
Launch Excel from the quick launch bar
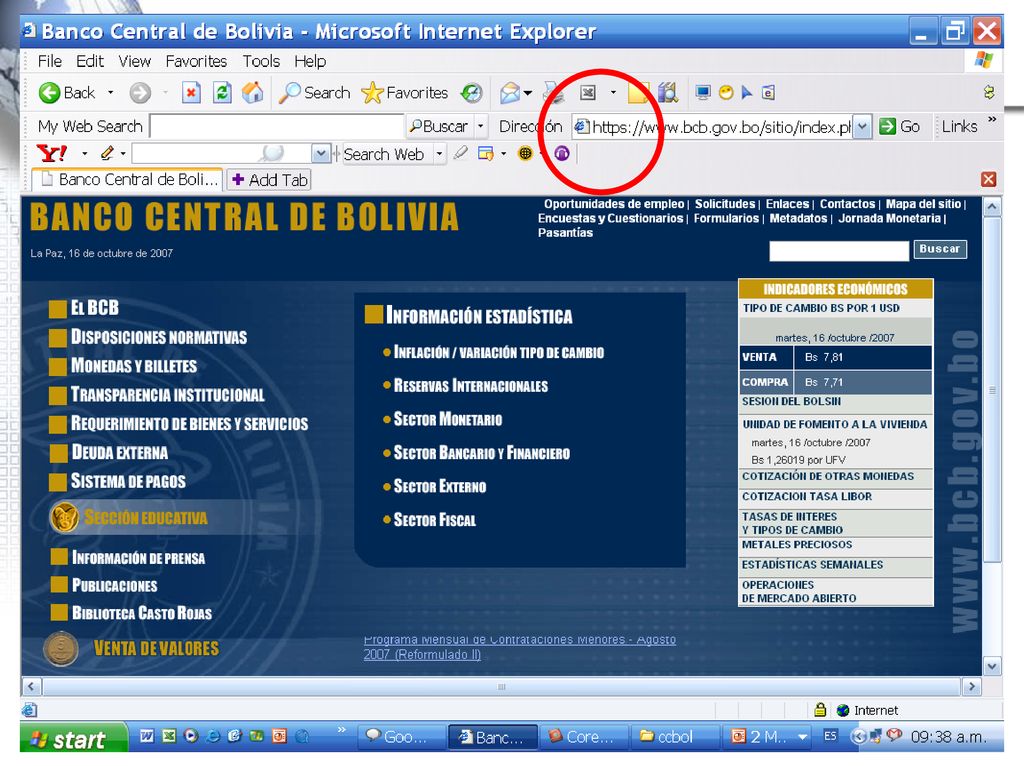tap(168, 736)
